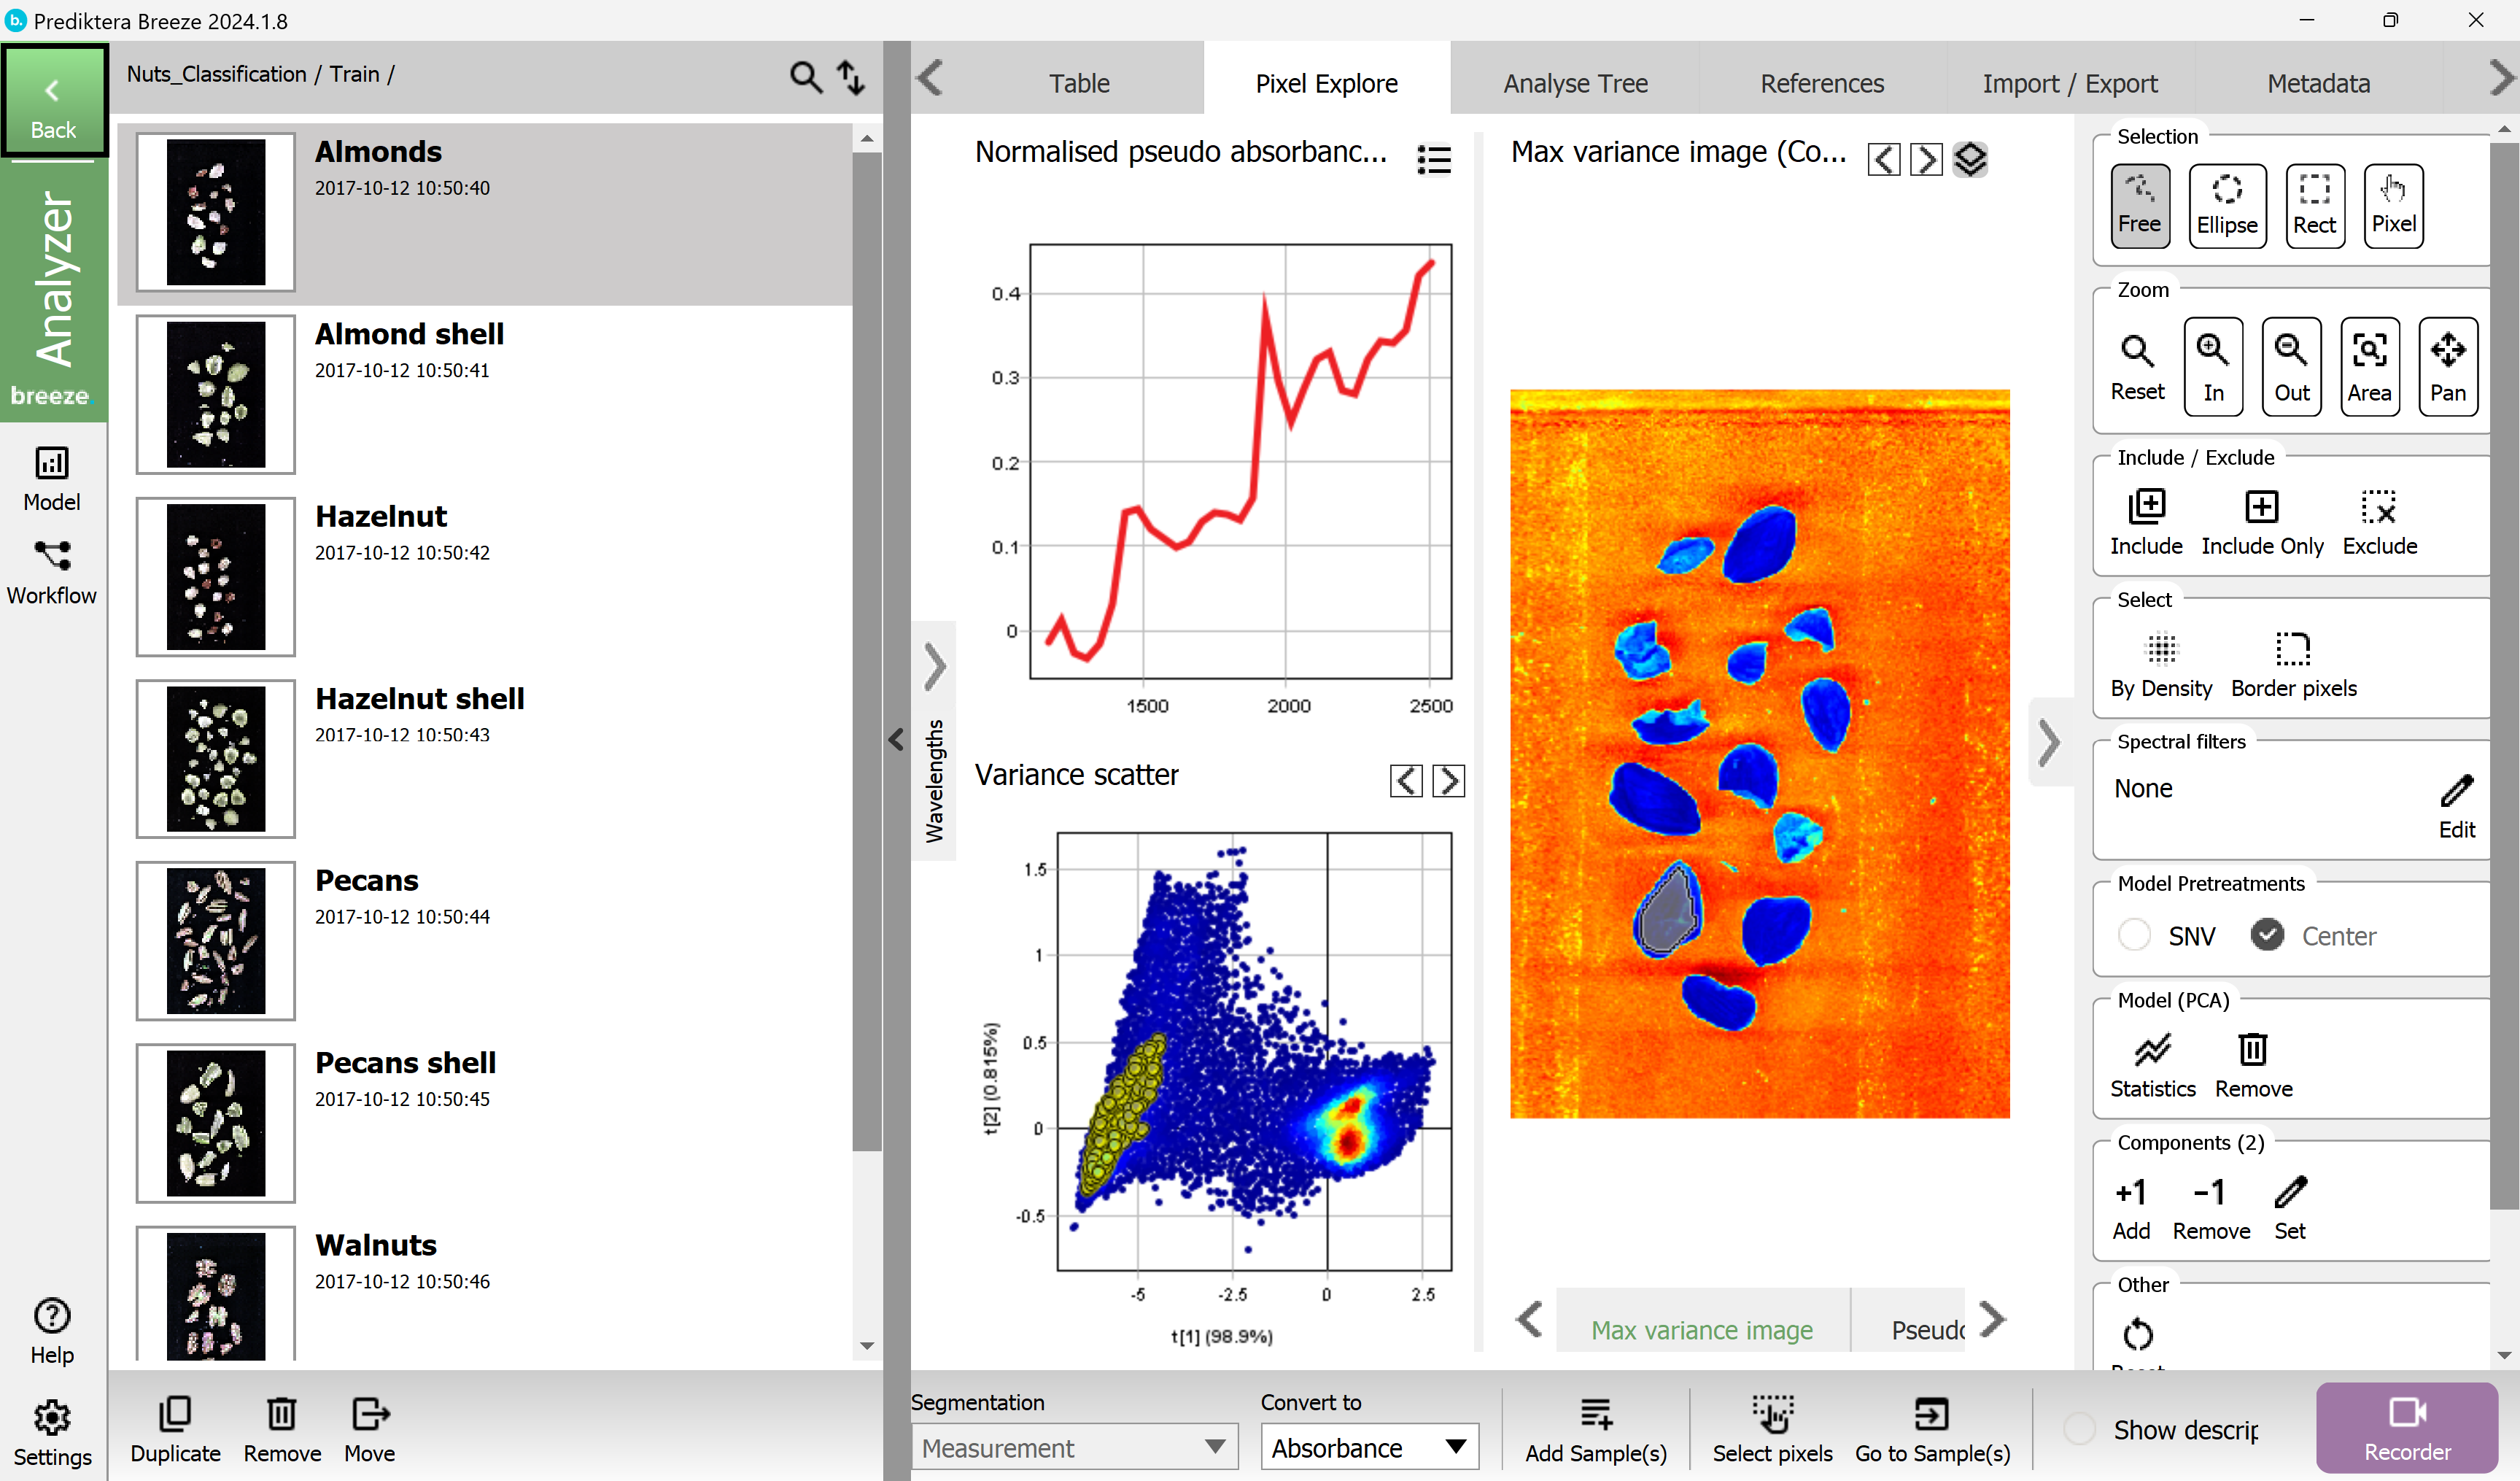Open the References tab
Viewport: 2520px width, 1481px height.
tap(1821, 83)
